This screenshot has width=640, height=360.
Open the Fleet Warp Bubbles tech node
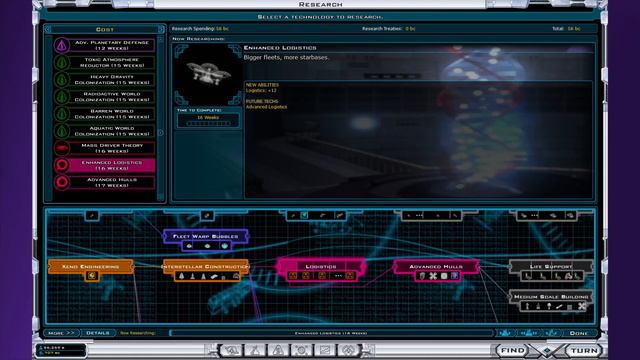click(206, 236)
